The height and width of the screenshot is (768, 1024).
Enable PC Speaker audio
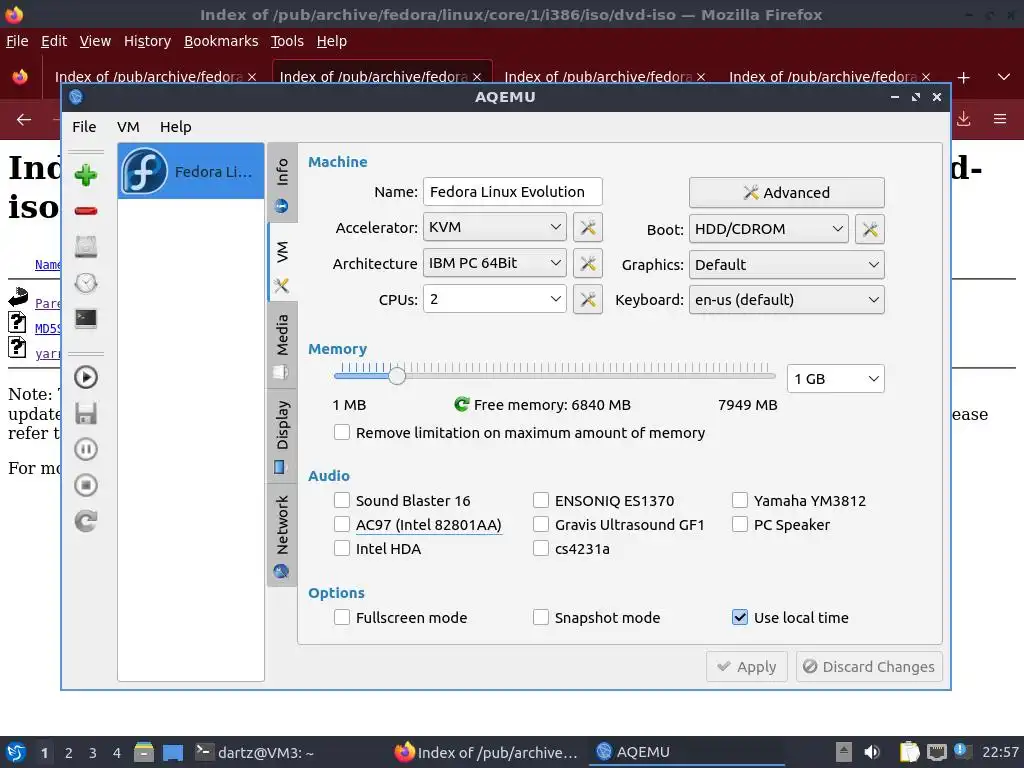[x=740, y=524]
